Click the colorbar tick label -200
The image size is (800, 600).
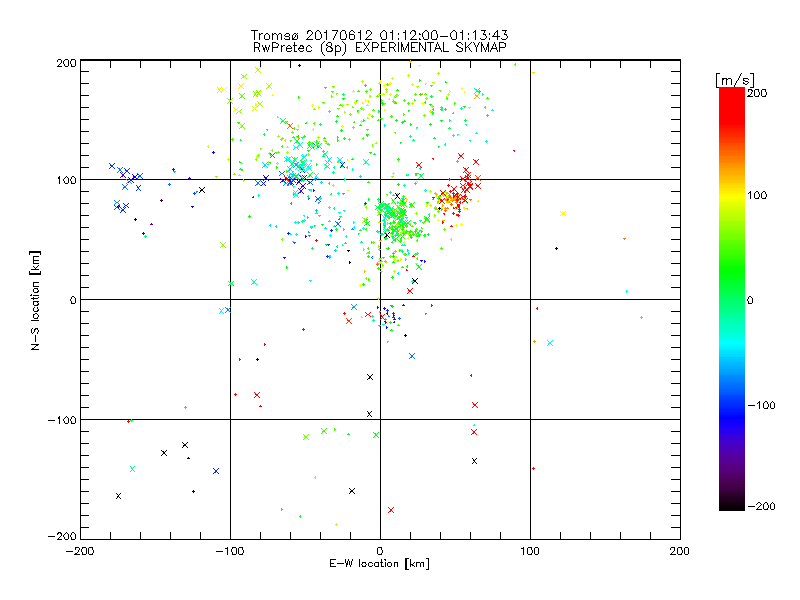(x=762, y=507)
